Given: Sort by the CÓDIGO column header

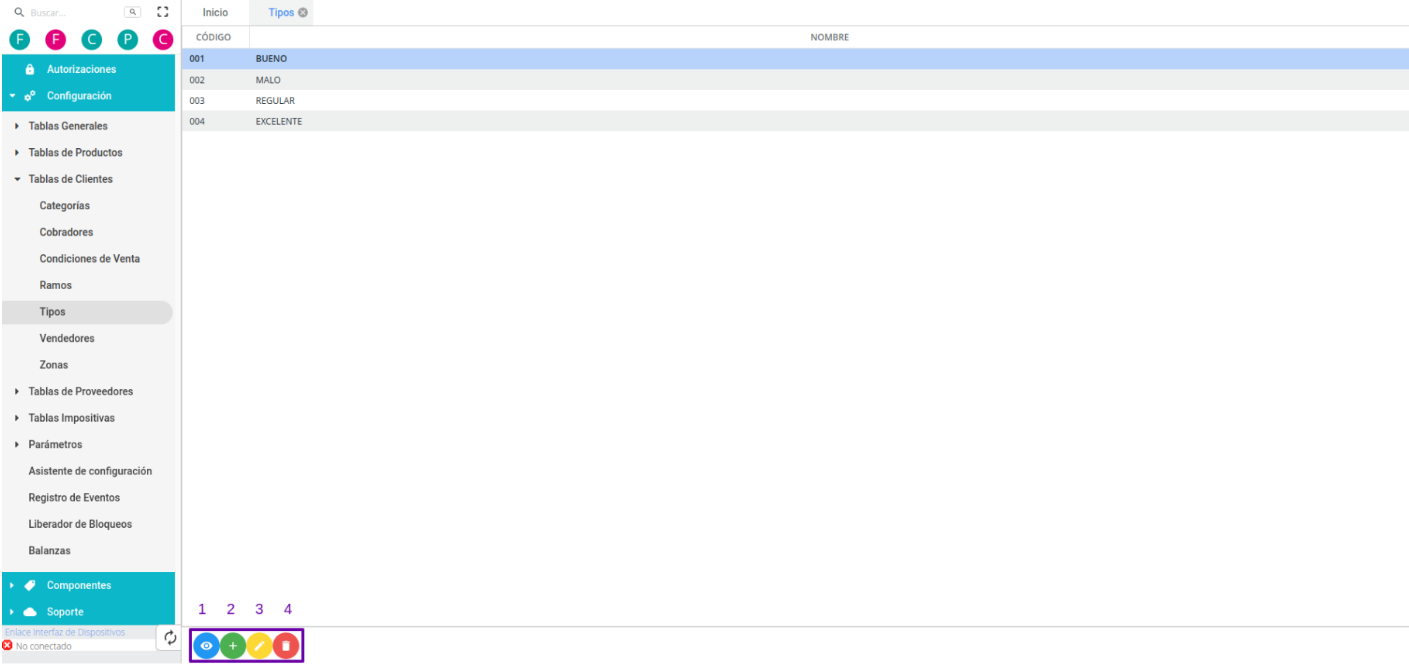Looking at the screenshot, I should click(x=214, y=37).
